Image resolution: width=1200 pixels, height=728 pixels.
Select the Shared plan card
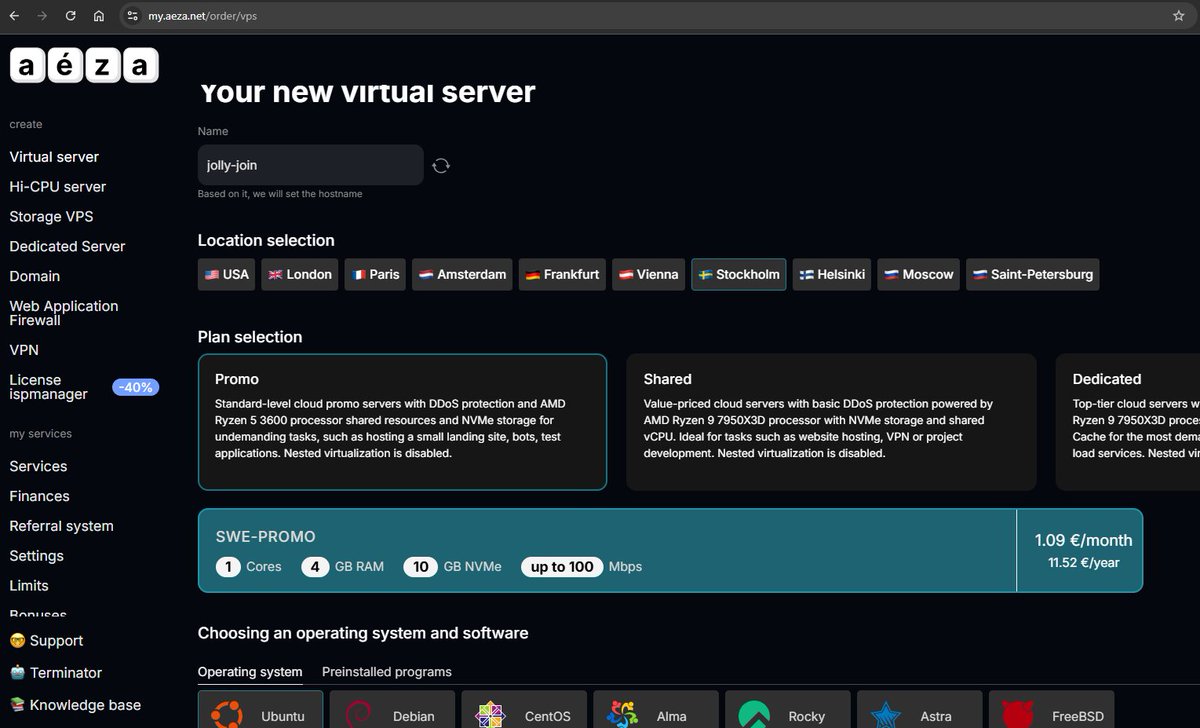(x=831, y=422)
